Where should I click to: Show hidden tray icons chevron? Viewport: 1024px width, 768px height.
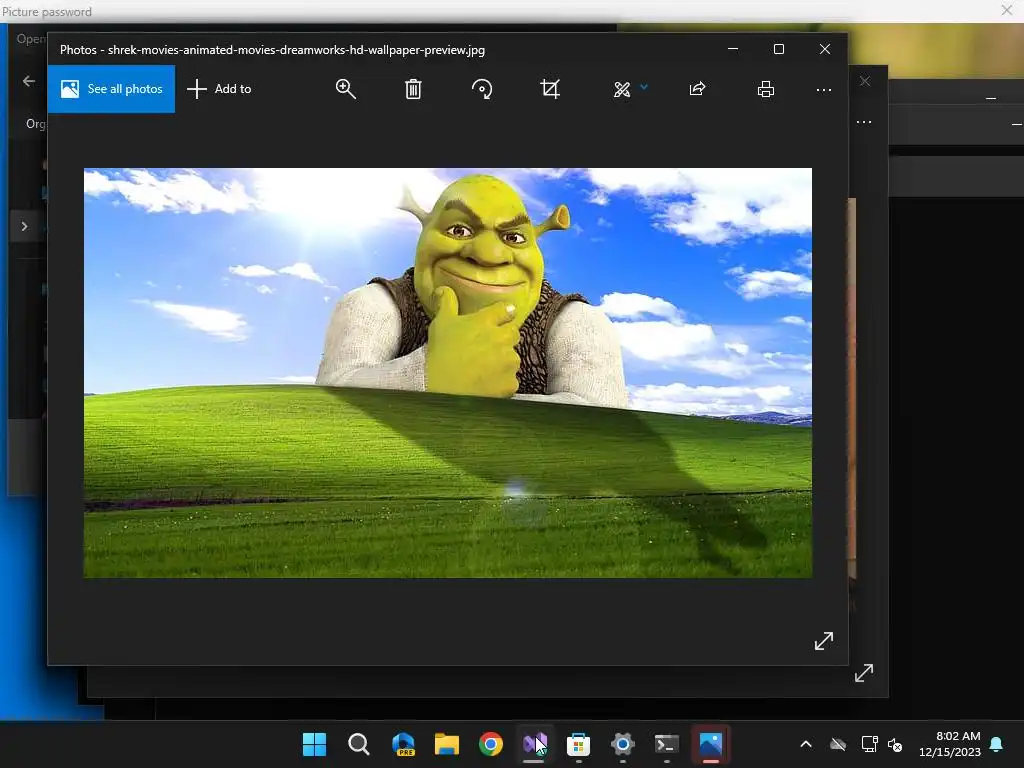tap(806, 744)
